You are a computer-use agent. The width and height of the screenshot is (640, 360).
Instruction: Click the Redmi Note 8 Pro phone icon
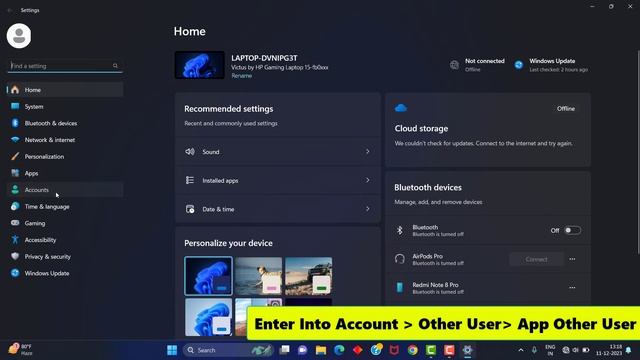pos(400,288)
